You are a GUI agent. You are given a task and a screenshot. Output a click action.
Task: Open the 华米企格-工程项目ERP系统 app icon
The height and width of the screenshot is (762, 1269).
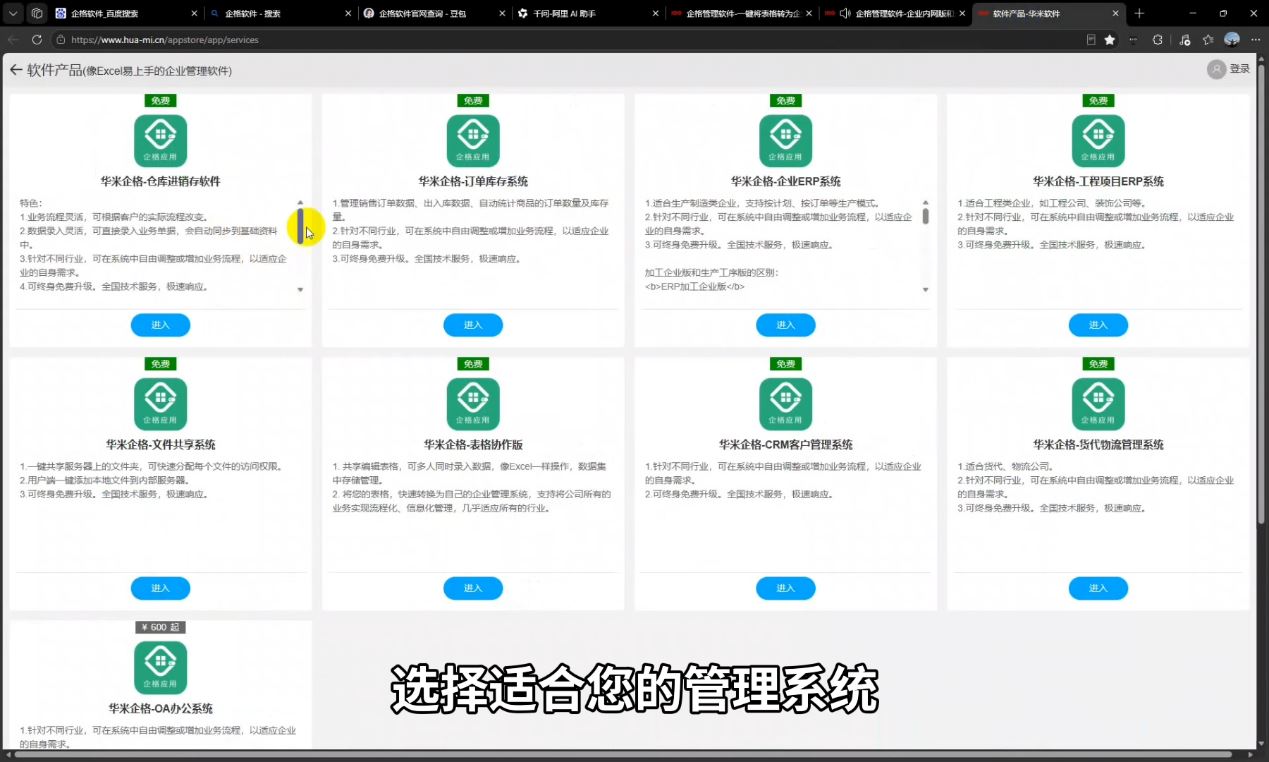[1098, 141]
